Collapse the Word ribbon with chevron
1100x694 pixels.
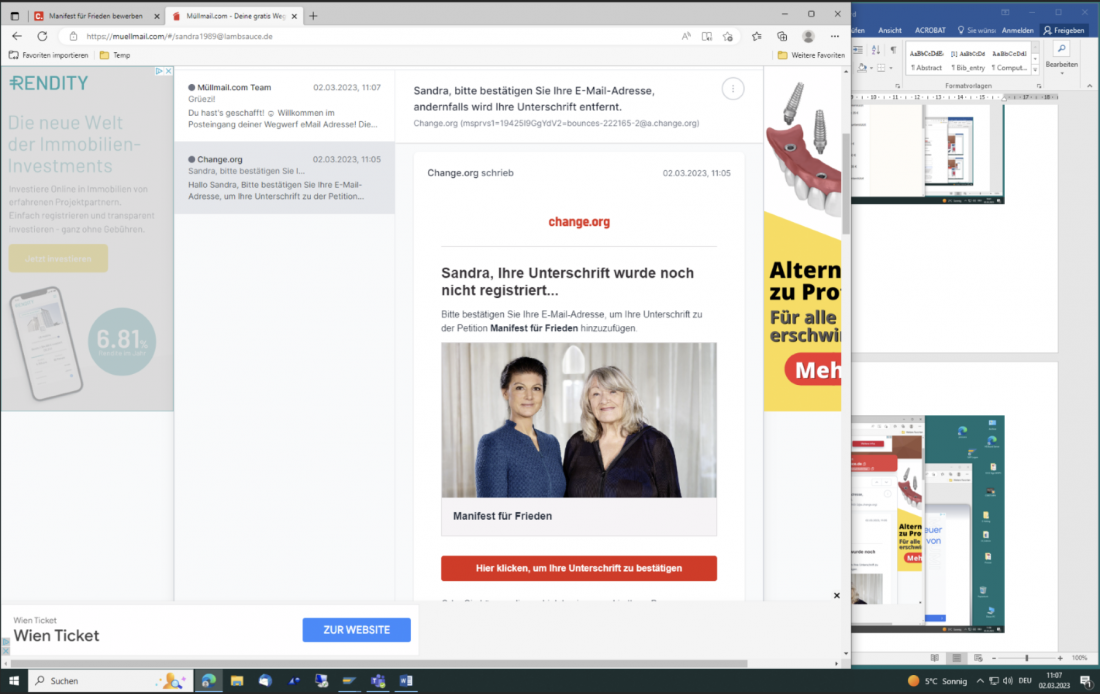1088,86
